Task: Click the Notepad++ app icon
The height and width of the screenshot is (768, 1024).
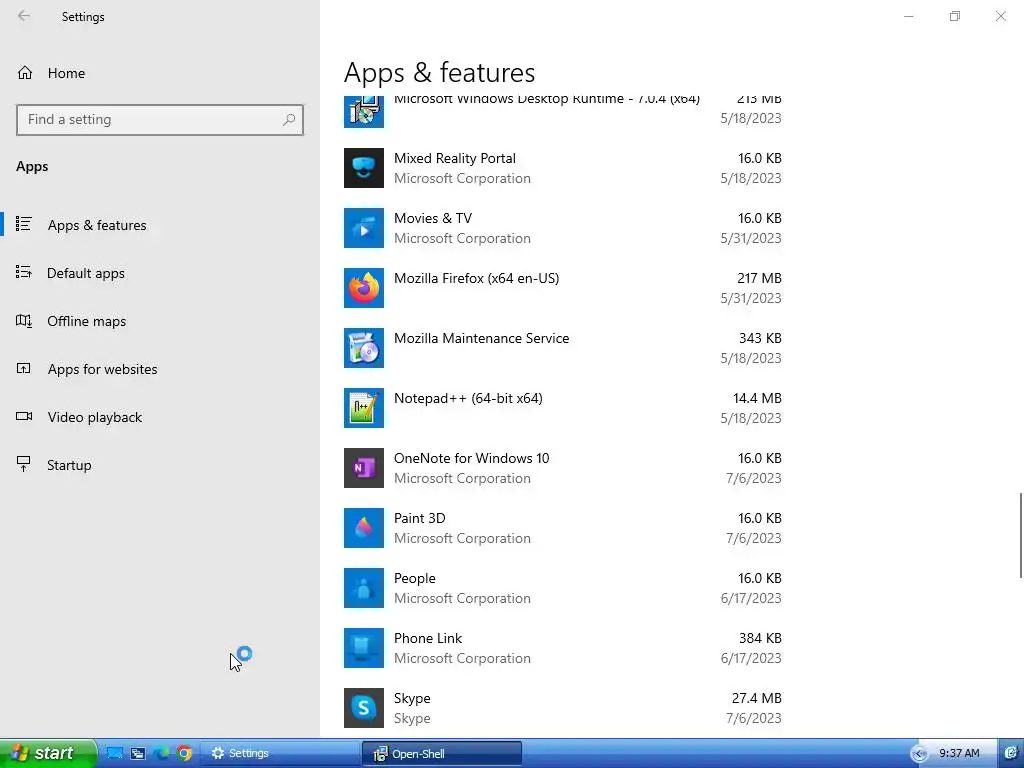Action: (364, 408)
